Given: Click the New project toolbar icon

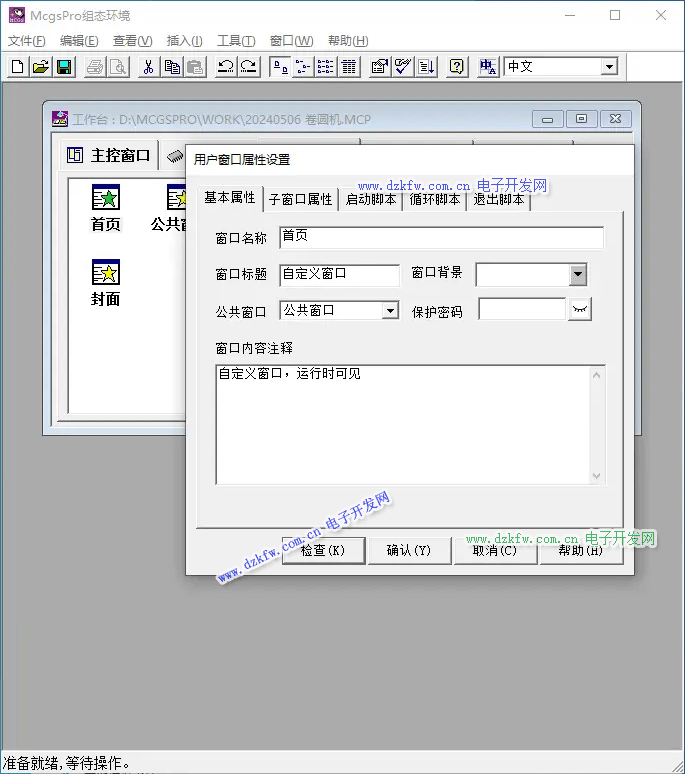Looking at the screenshot, I should click(17, 67).
